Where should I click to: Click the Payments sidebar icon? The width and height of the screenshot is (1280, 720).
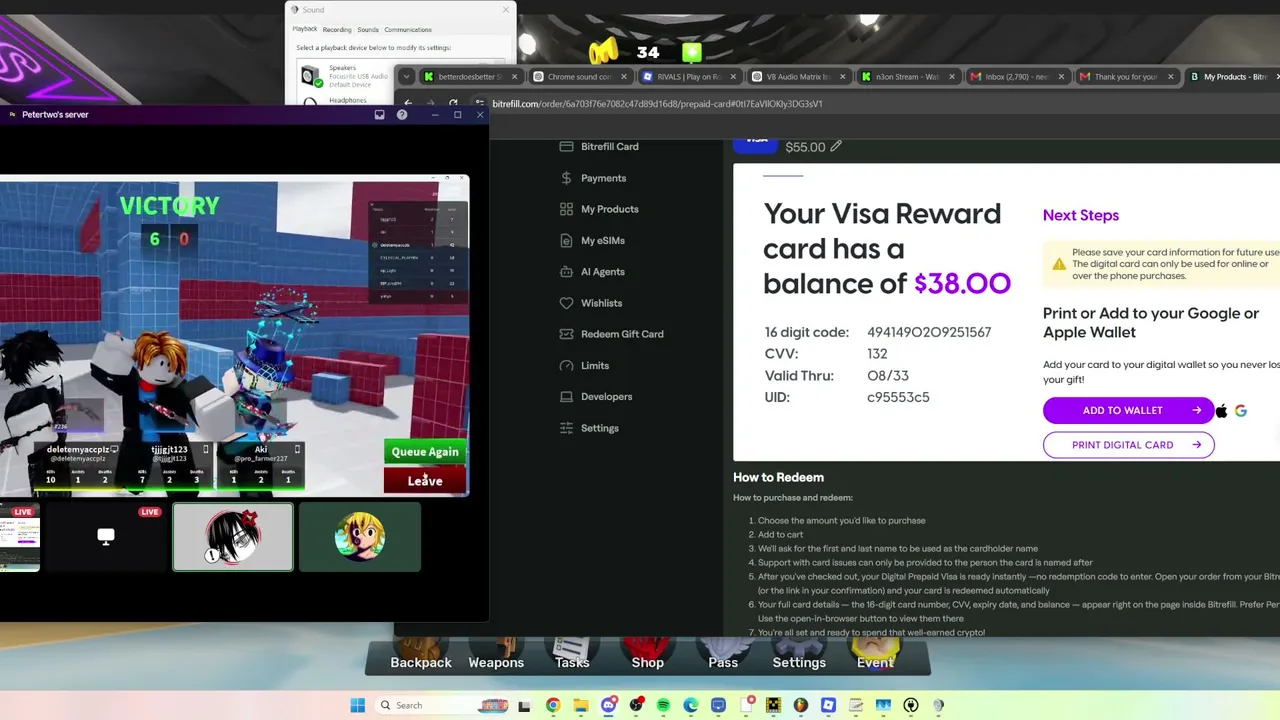(567, 178)
